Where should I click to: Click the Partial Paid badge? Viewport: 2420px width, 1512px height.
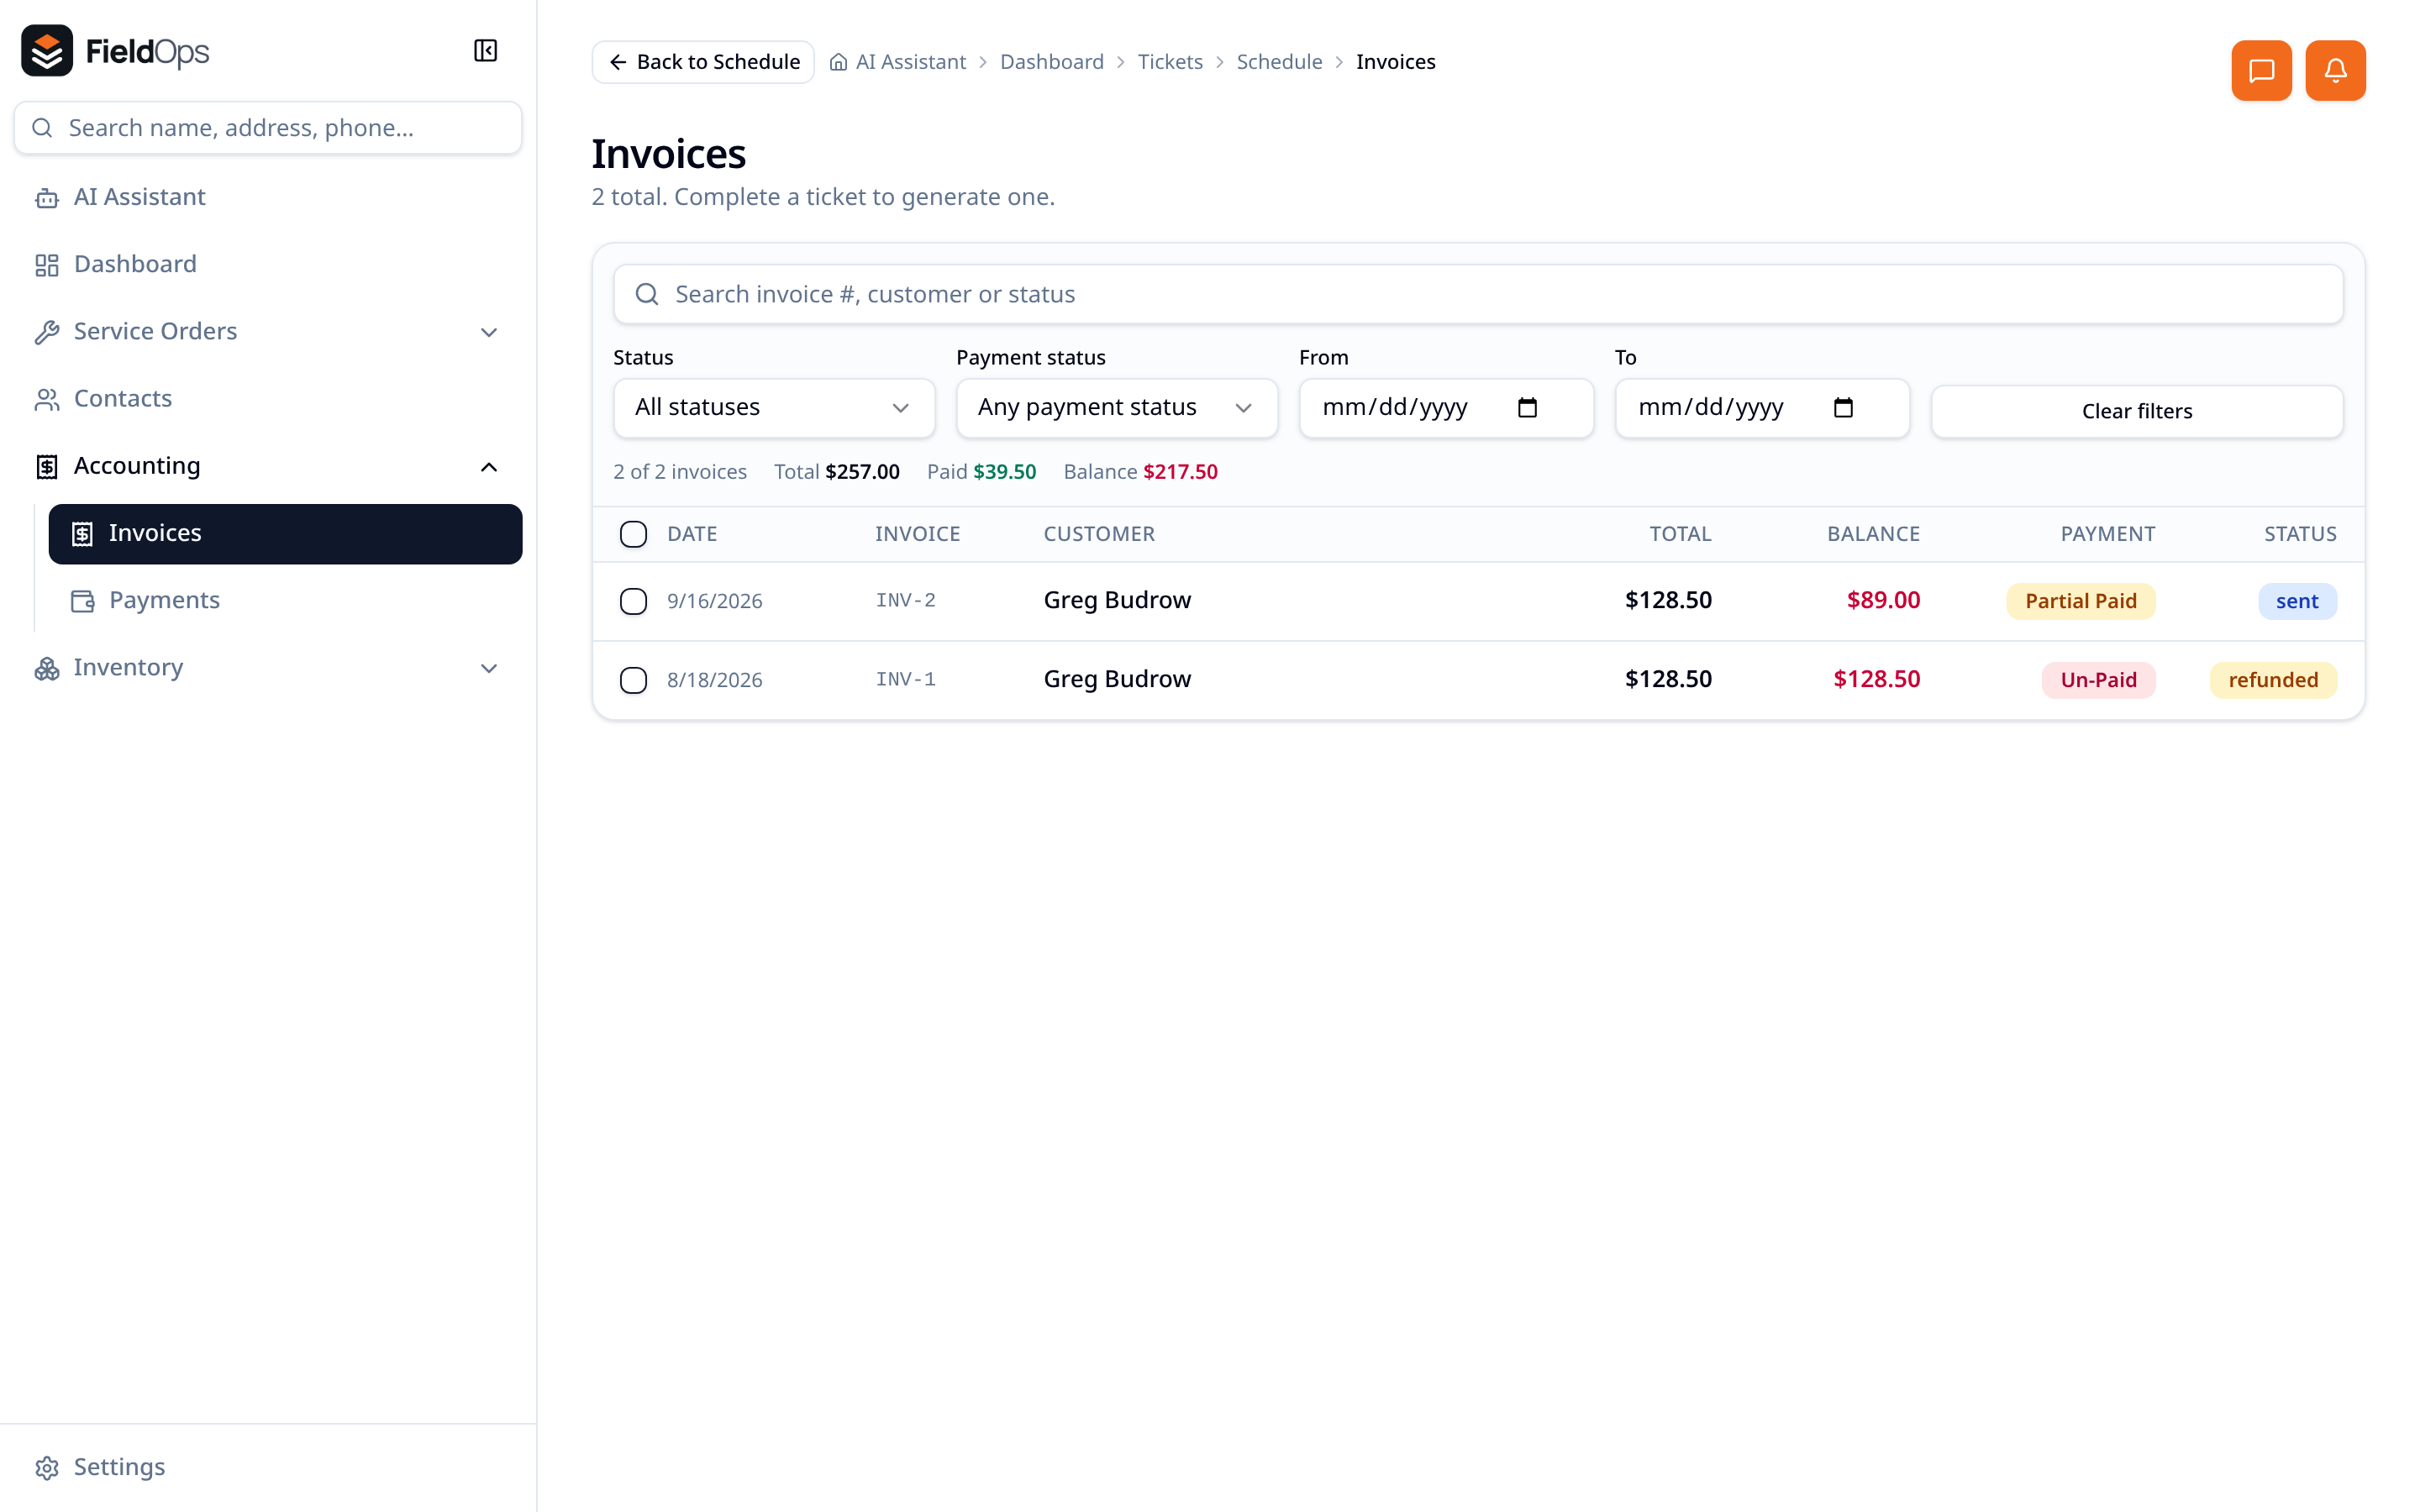[x=2080, y=601]
